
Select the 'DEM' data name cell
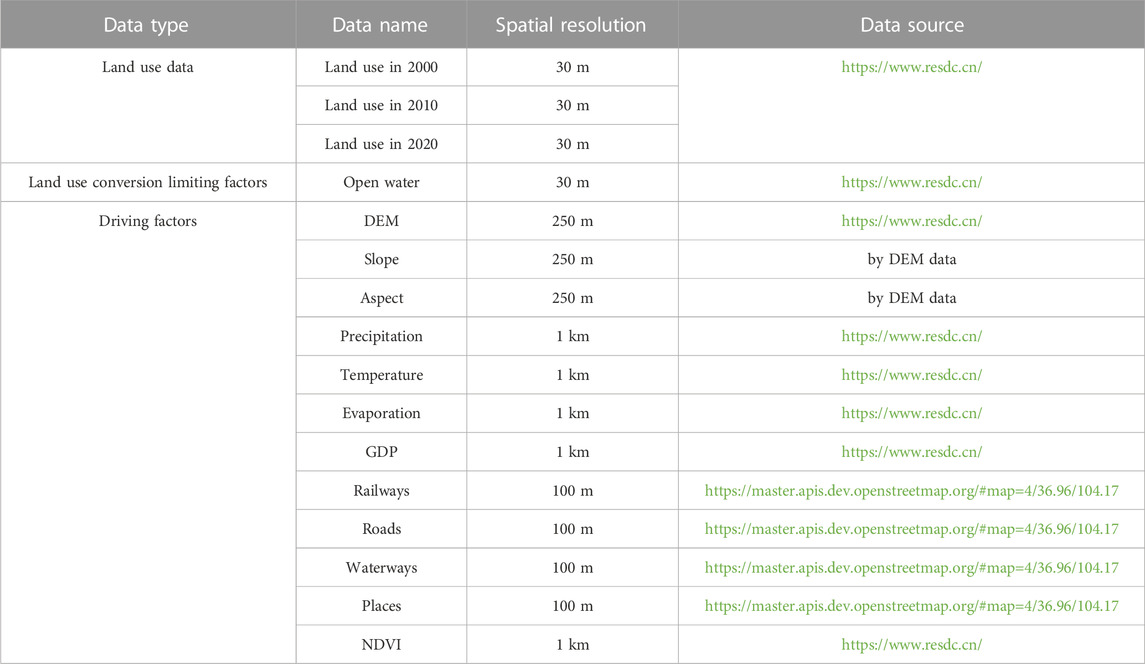click(x=381, y=221)
